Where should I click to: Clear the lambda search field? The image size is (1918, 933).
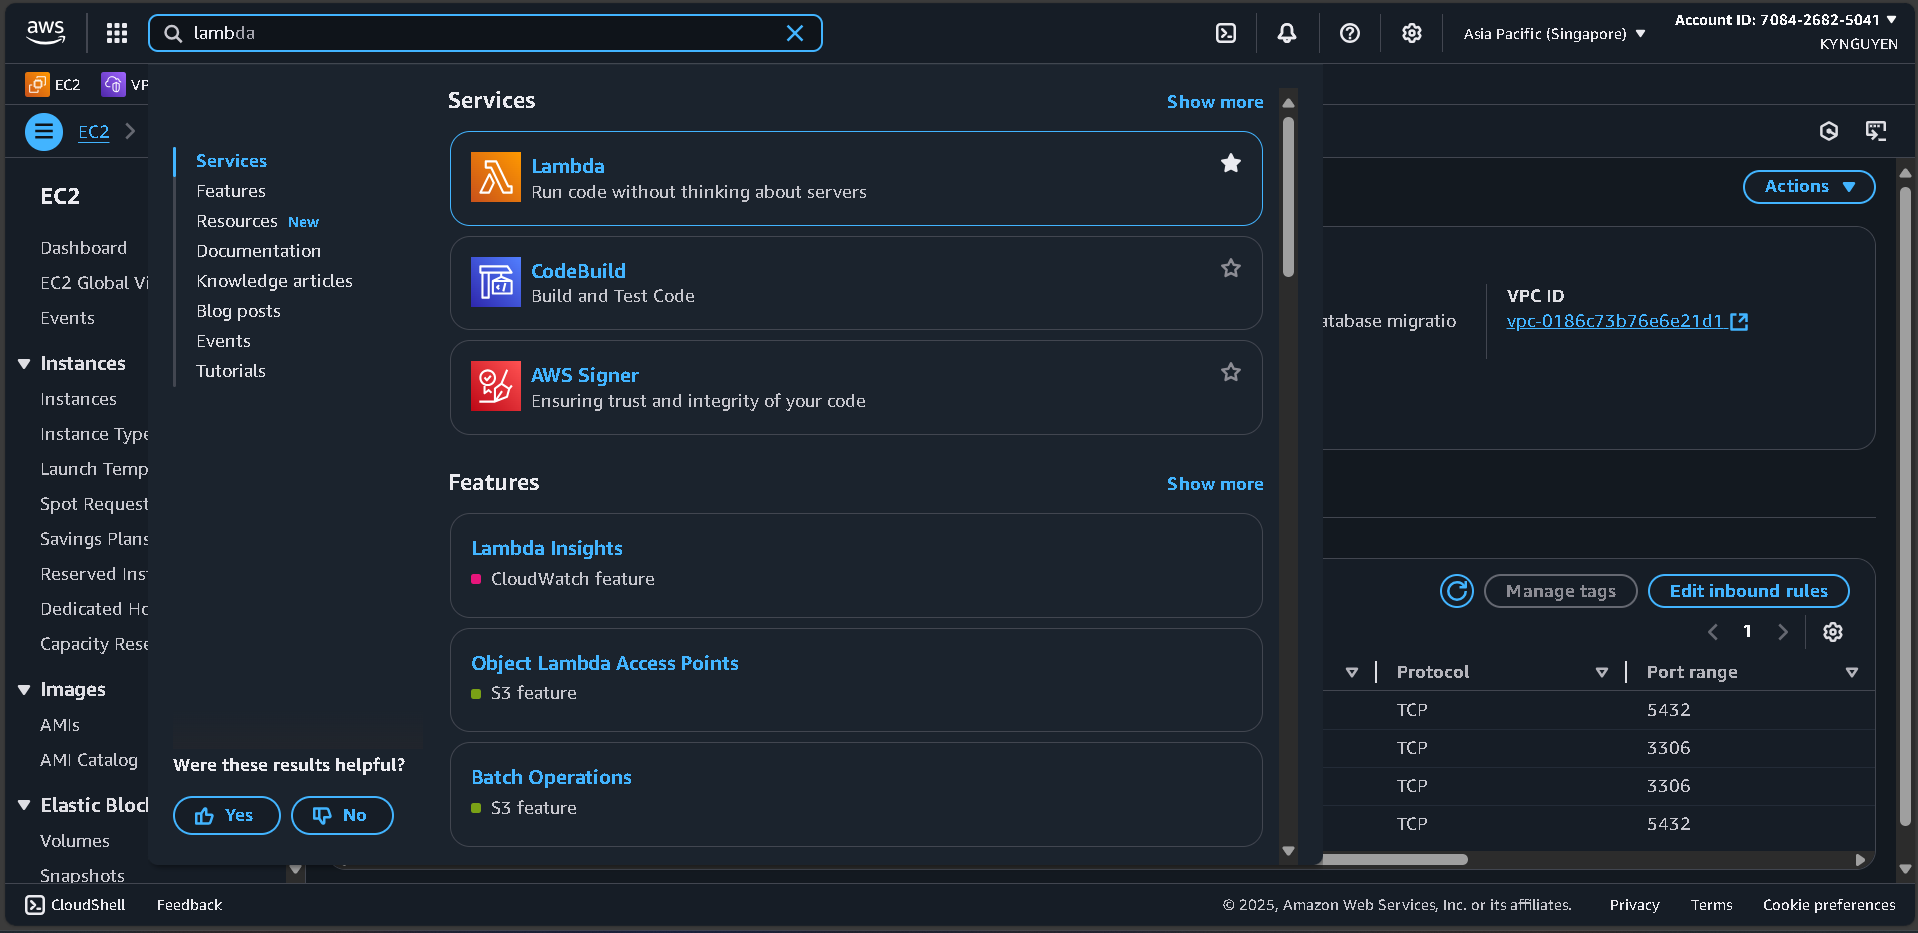(x=795, y=33)
